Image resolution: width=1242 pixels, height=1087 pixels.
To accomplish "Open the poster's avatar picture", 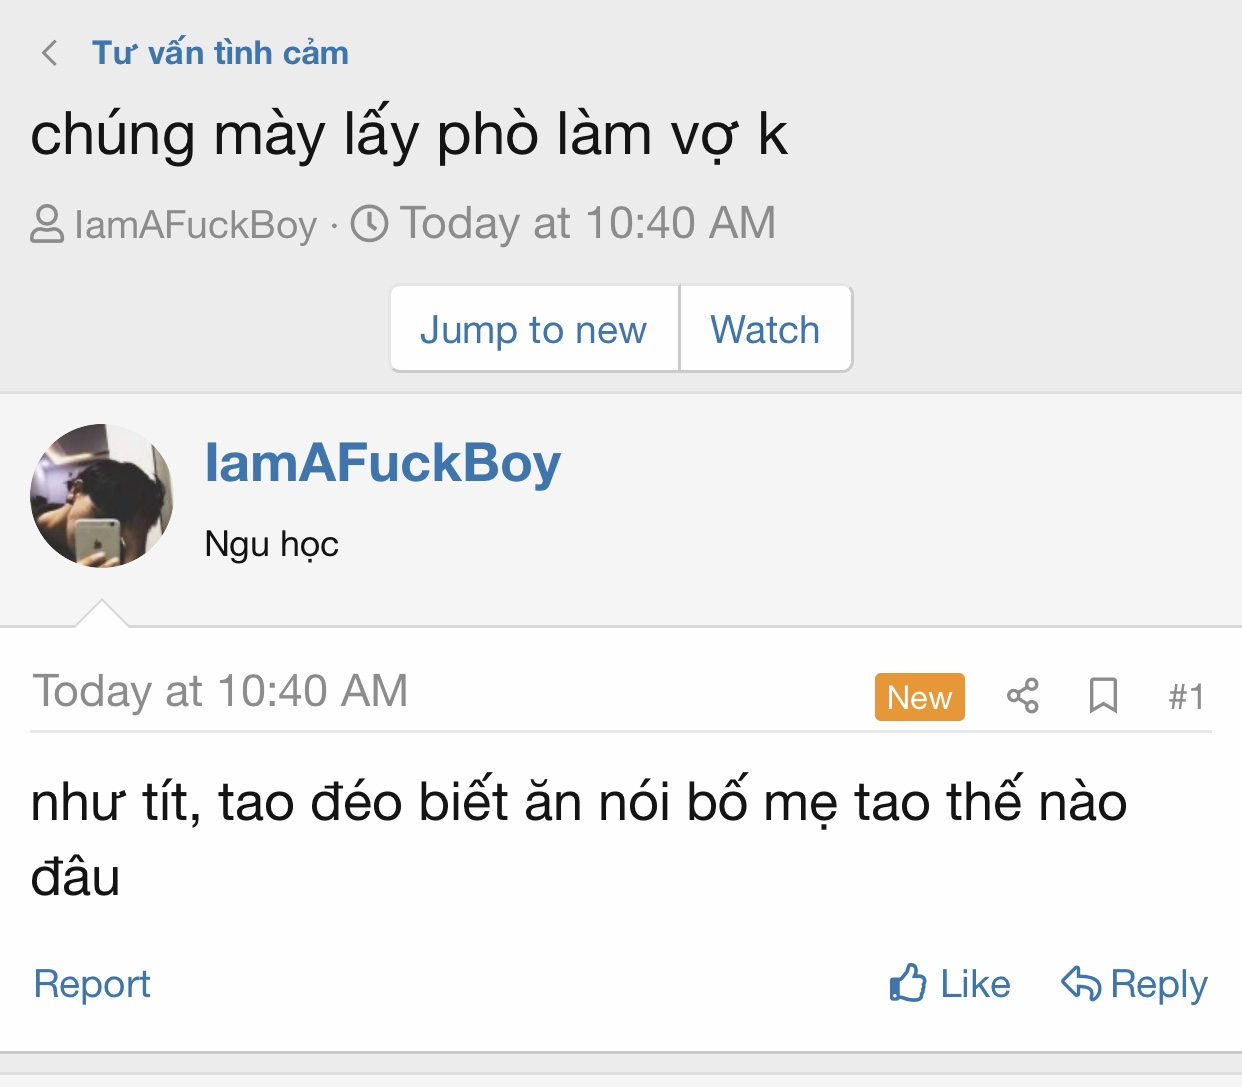I will [101, 496].
